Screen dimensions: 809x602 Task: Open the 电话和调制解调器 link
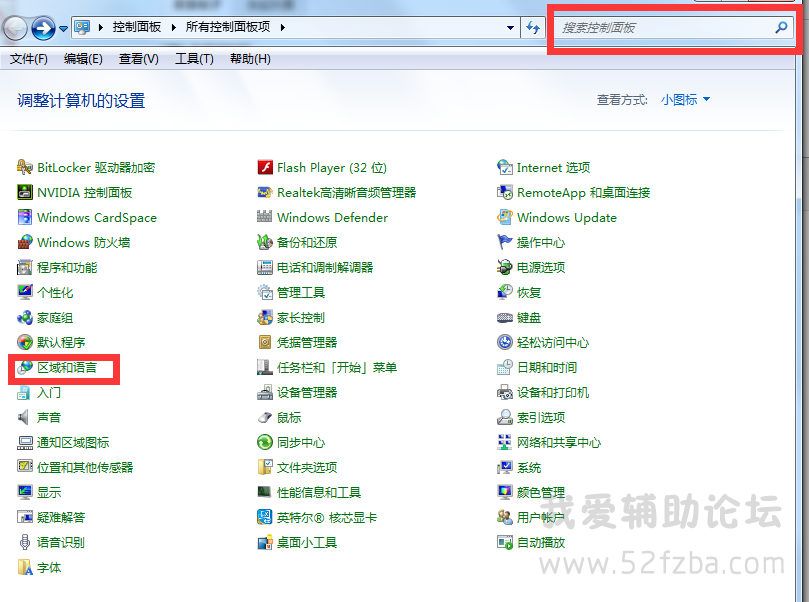click(325, 267)
